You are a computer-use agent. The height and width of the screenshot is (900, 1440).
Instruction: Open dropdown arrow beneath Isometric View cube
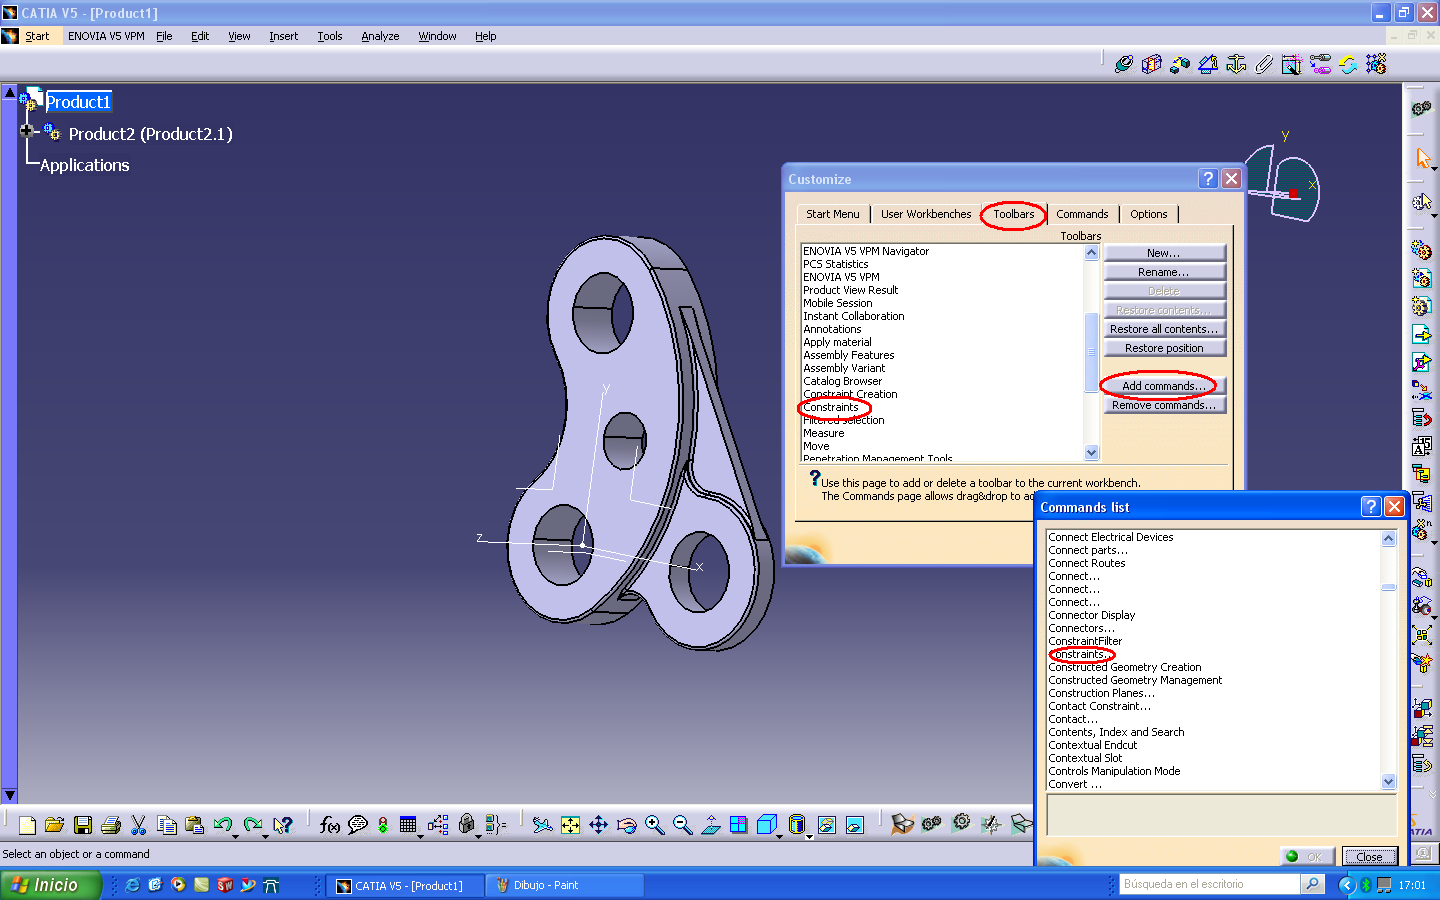(x=779, y=837)
